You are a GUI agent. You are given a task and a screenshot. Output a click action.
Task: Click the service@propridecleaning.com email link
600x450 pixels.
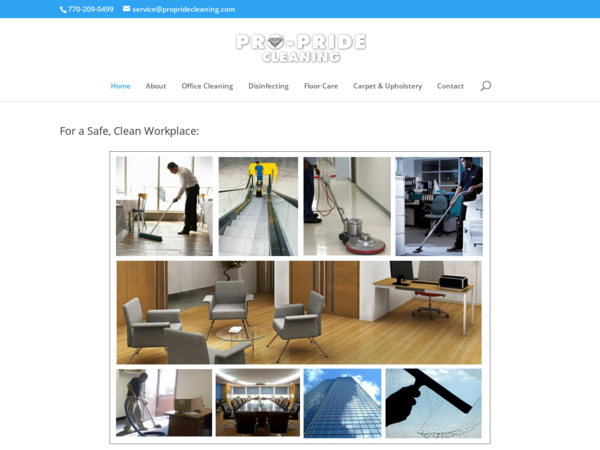(x=184, y=9)
